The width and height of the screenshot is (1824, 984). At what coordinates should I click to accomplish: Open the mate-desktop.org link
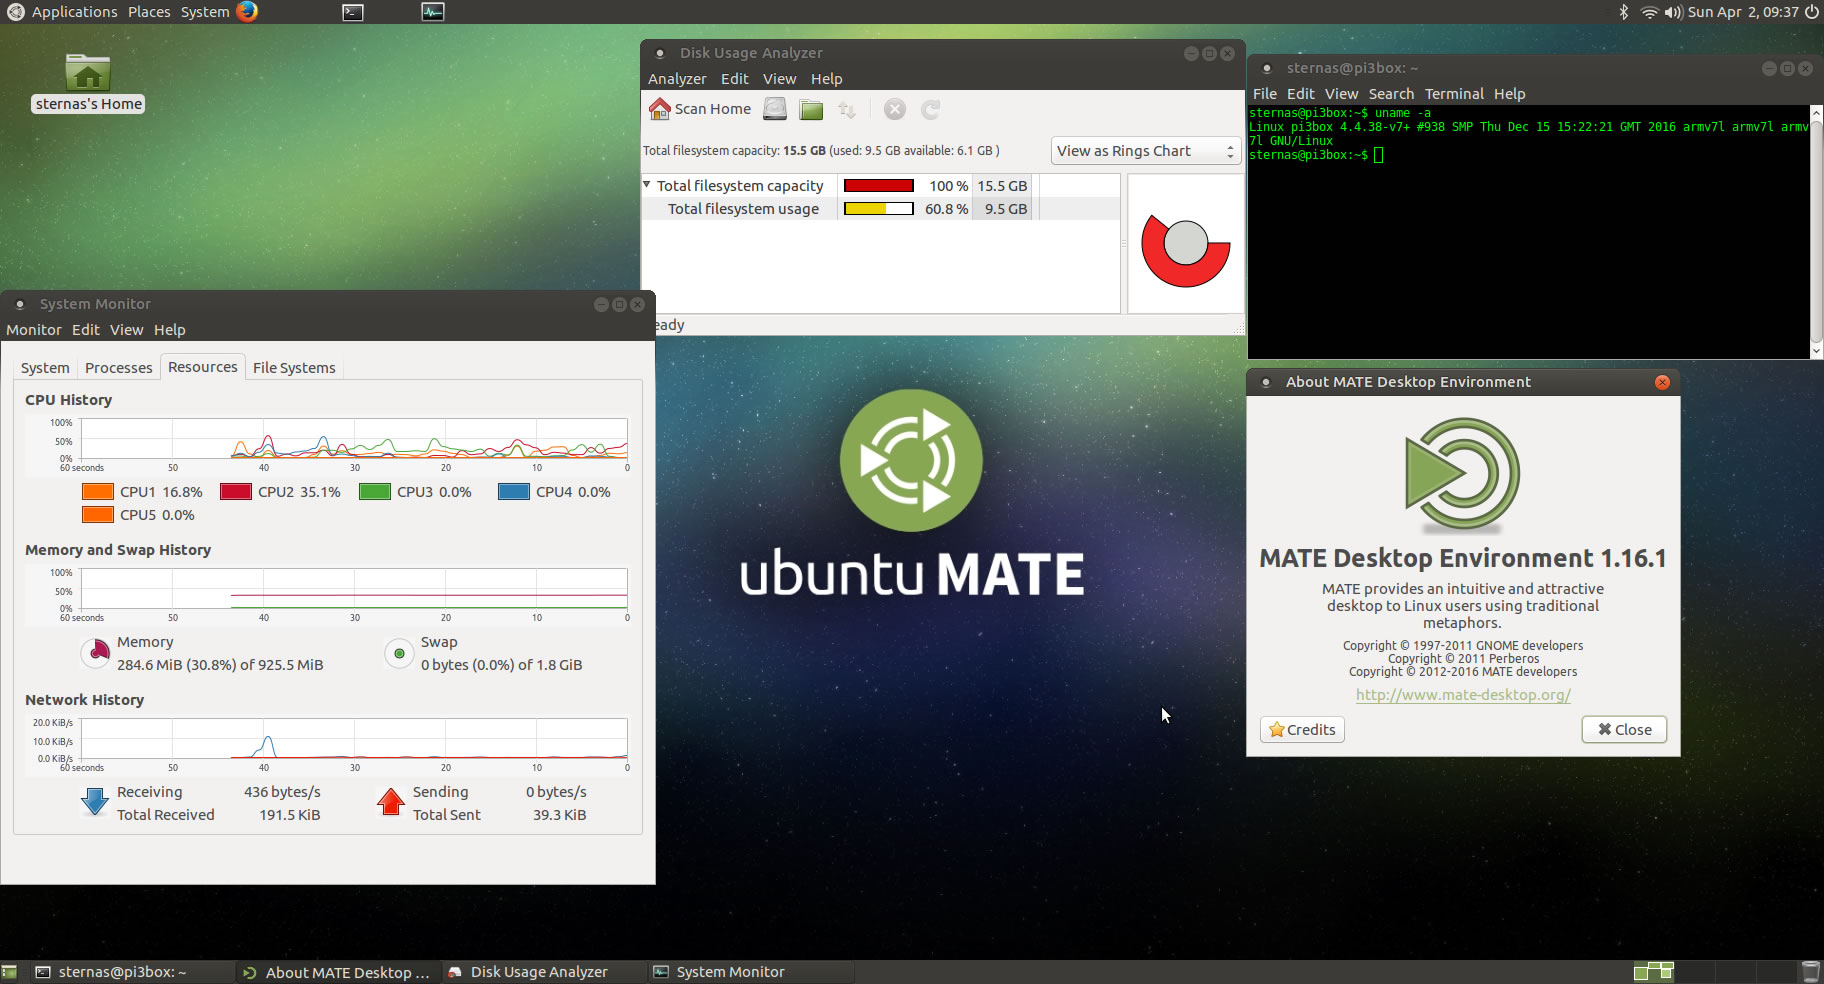tap(1463, 695)
